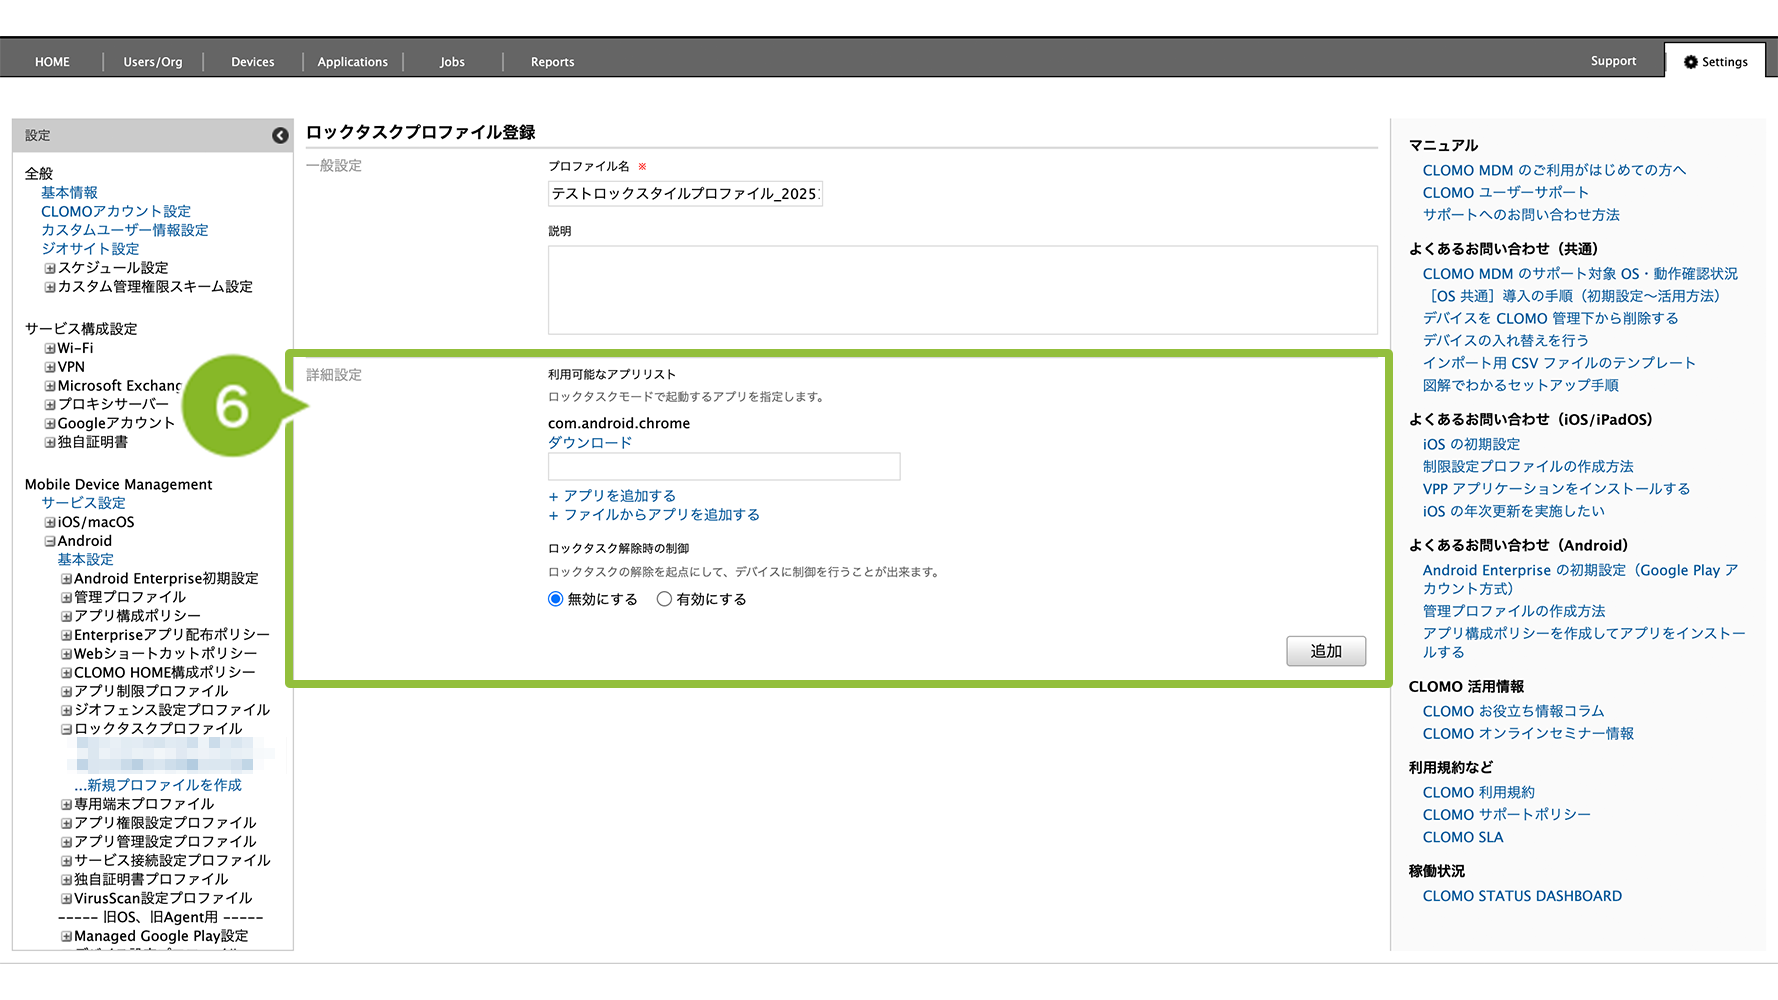Open the Applications menu tab

pos(352,62)
